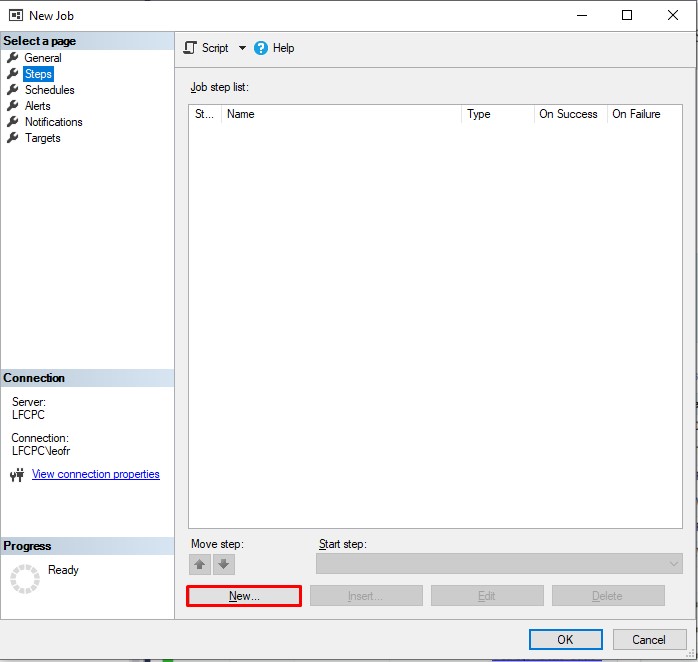The width and height of the screenshot is (698, 662).
Task: Minimize the New Job window
Action: click(582, 16)
